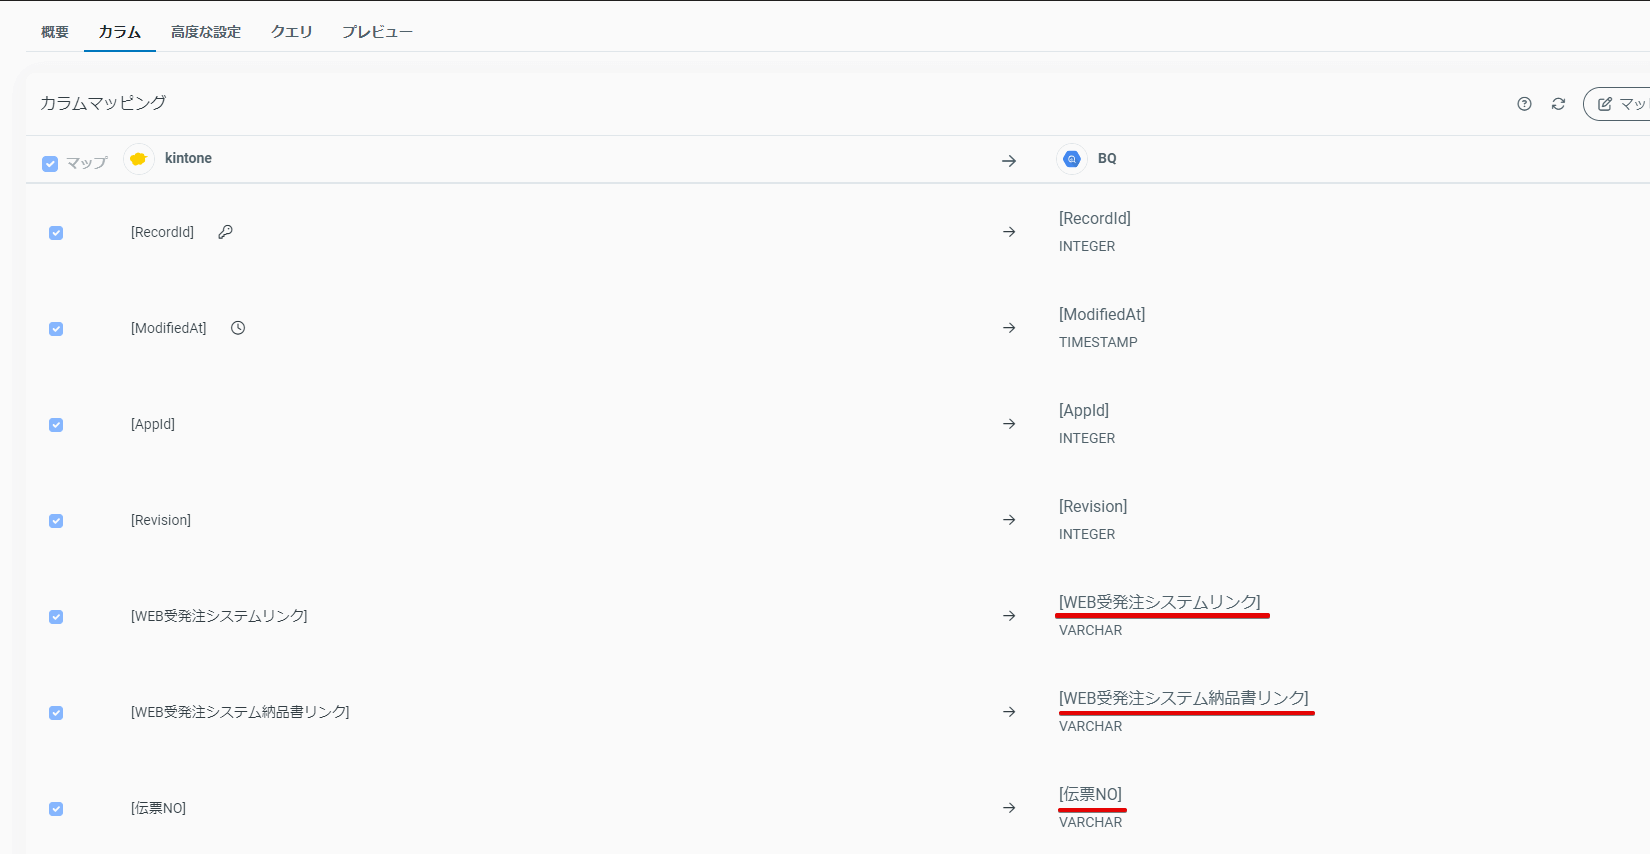This screenshot has width=1650, height=854.
Task: Click the arrow in the [ModifiedAt] row
Action: pos(1009,328)
